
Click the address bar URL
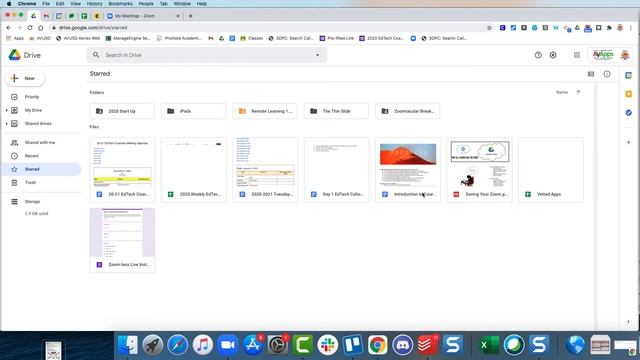point(93,28)
